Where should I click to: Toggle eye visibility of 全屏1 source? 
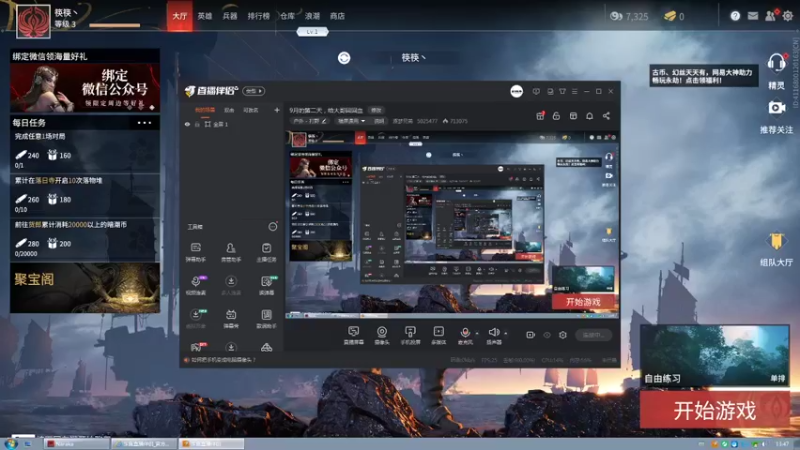[x=187, y=124]
